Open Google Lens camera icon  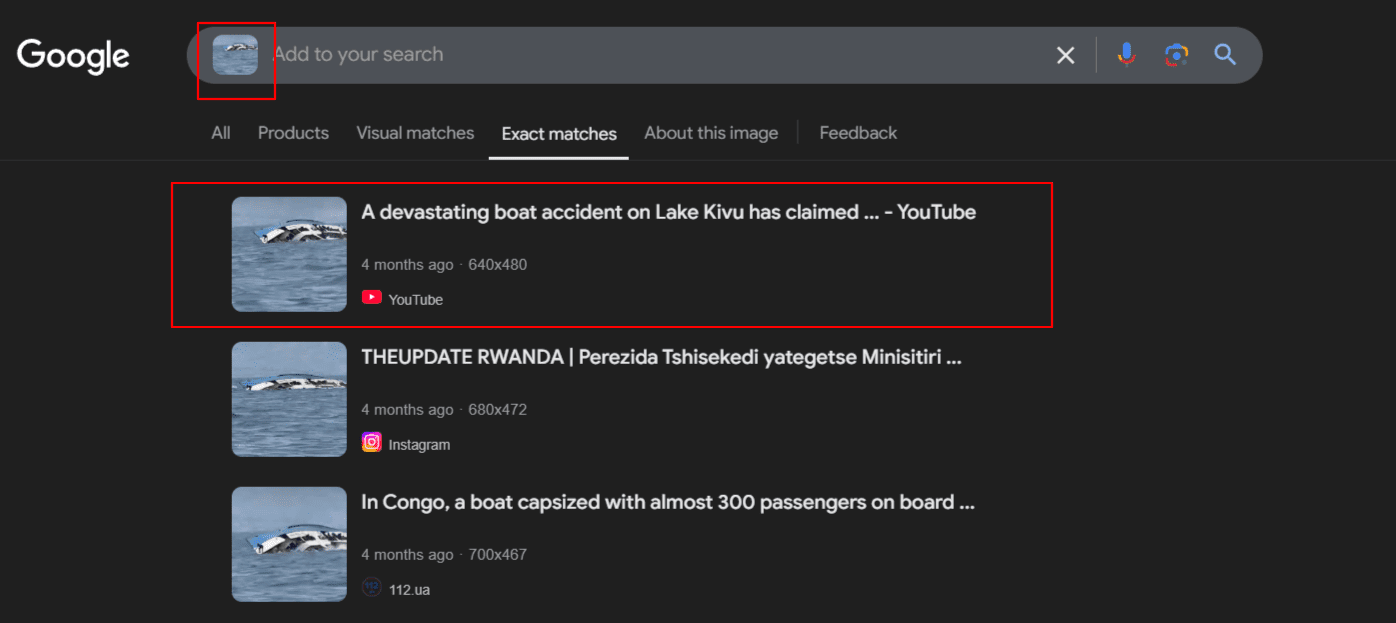coord(1176,55)
